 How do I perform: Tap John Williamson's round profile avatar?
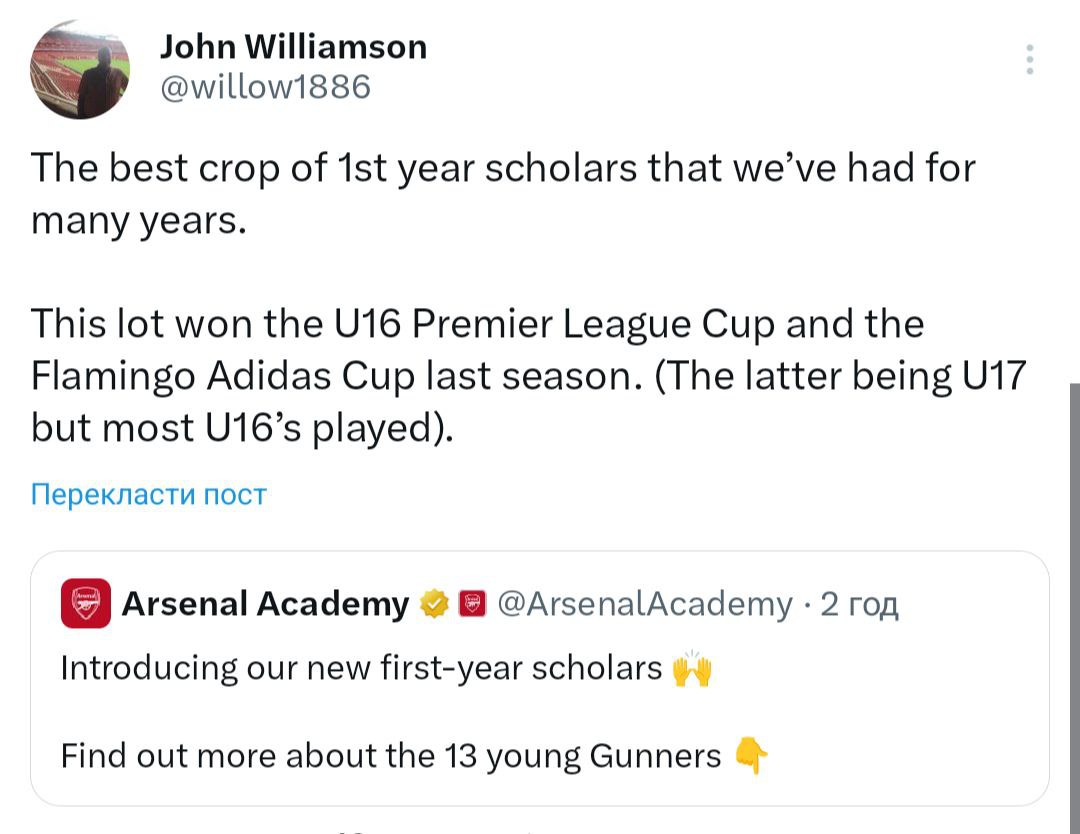[81, 70]
